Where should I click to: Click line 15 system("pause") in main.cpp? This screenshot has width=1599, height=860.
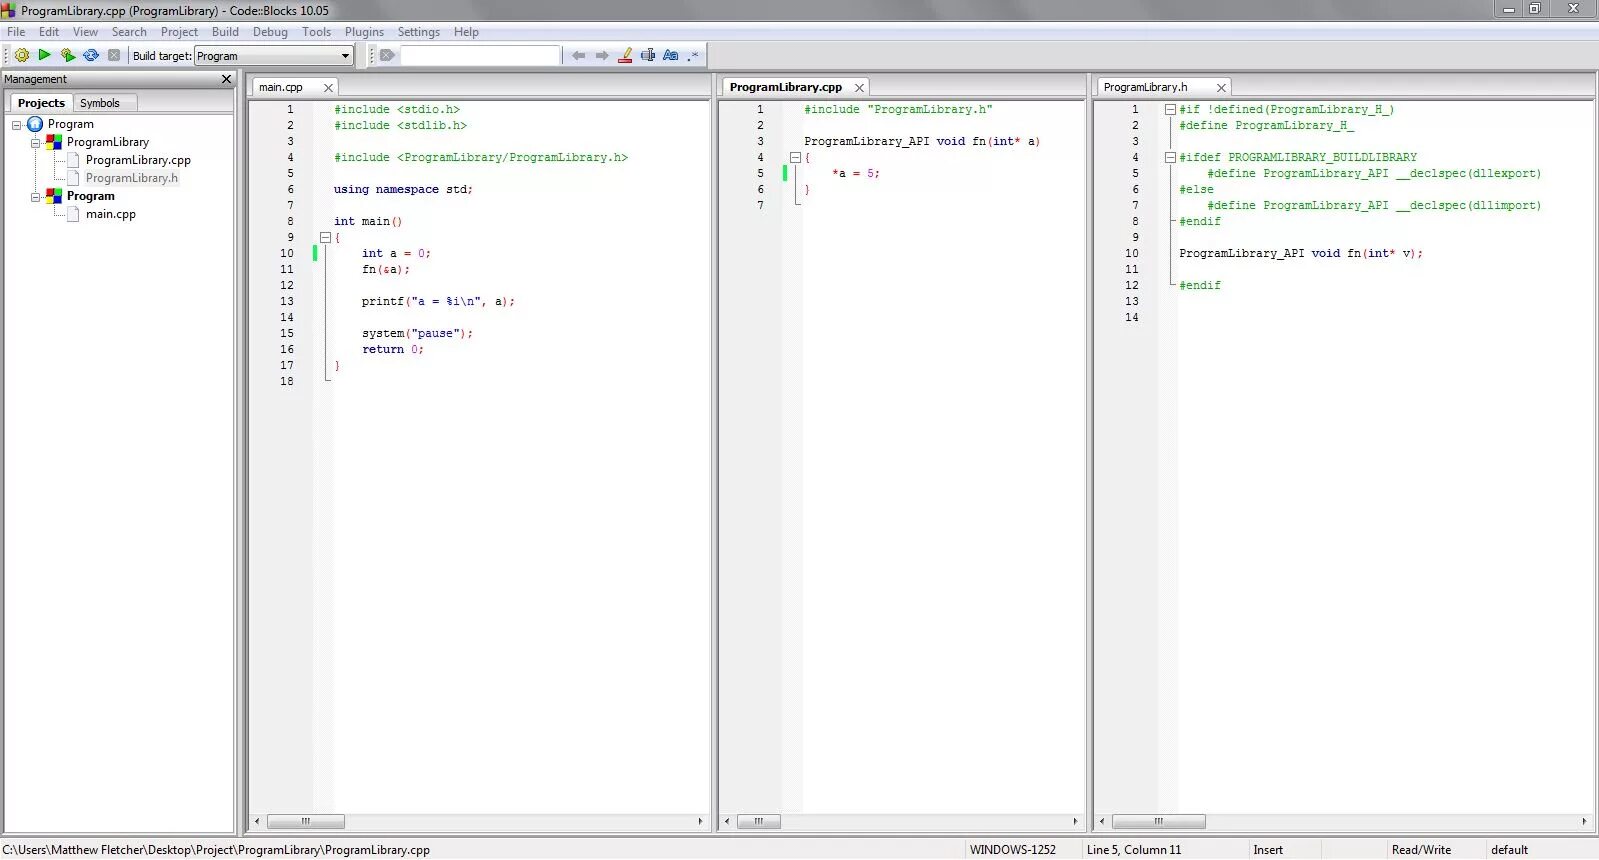[417, 334]
